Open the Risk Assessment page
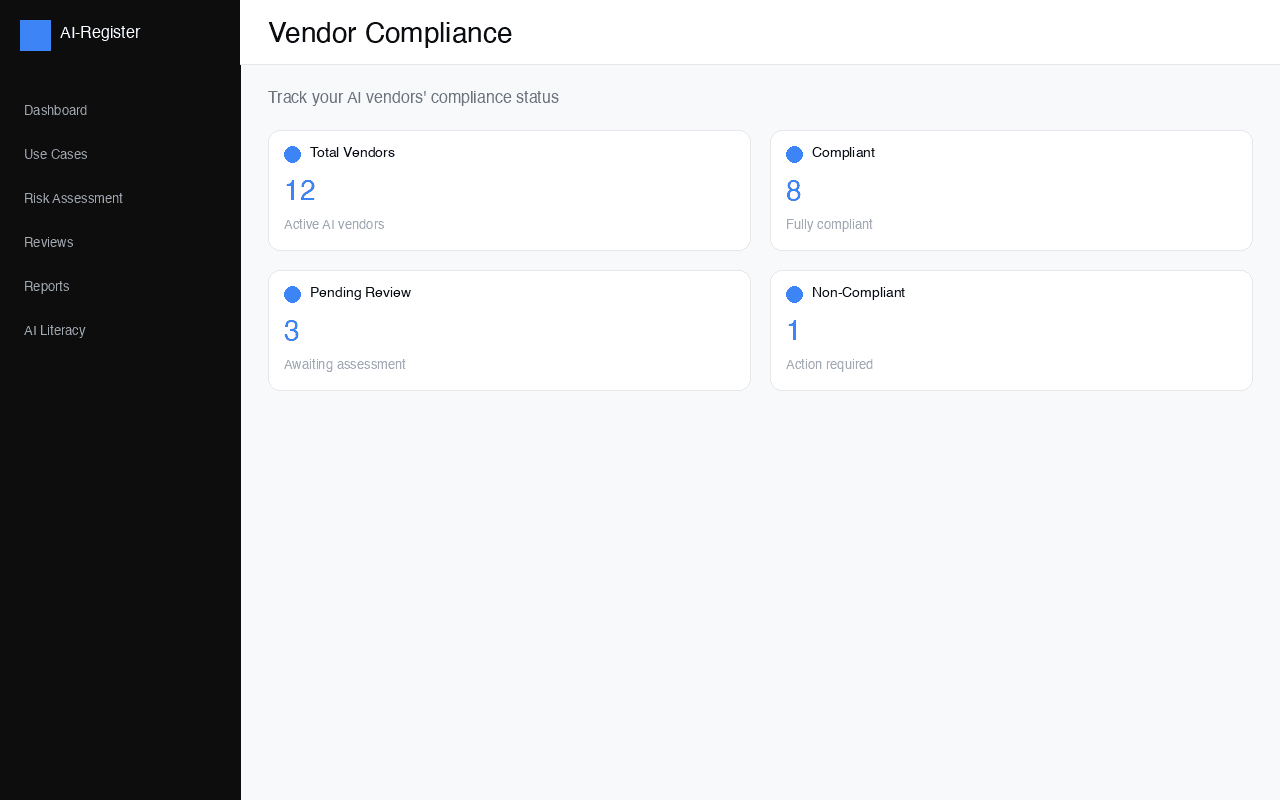The width and height of the screenshot is (1280, 800). click(x=73, y=198)
